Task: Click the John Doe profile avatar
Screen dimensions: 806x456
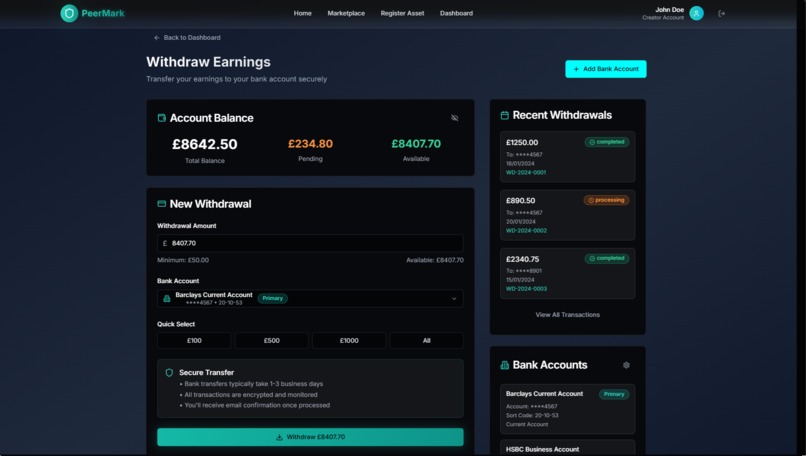Action: pos(697,13)
